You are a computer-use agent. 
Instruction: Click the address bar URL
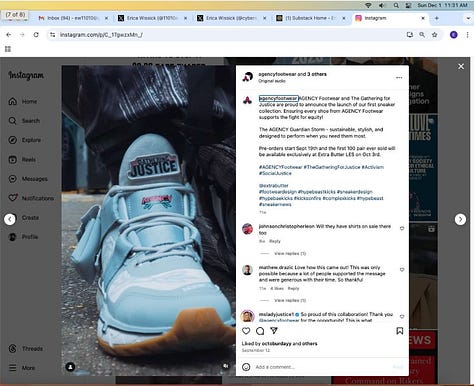point(101,35)
